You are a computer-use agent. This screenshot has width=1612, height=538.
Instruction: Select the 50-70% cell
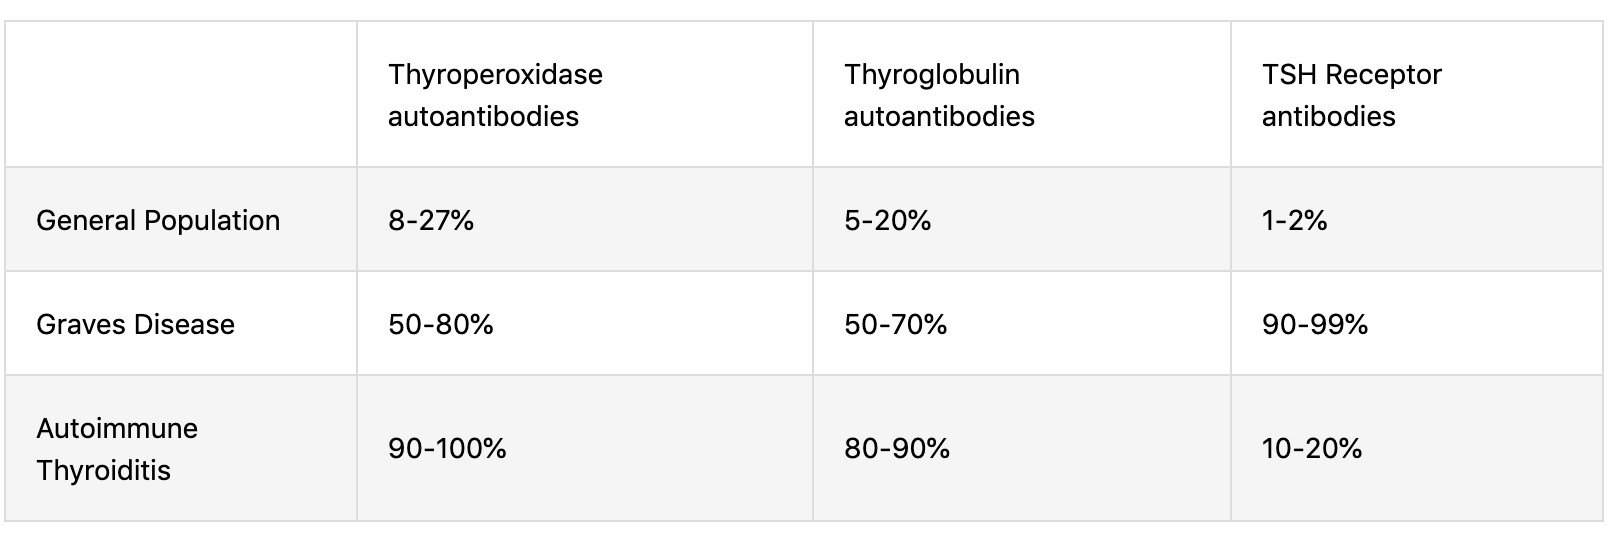pos(895,325)
